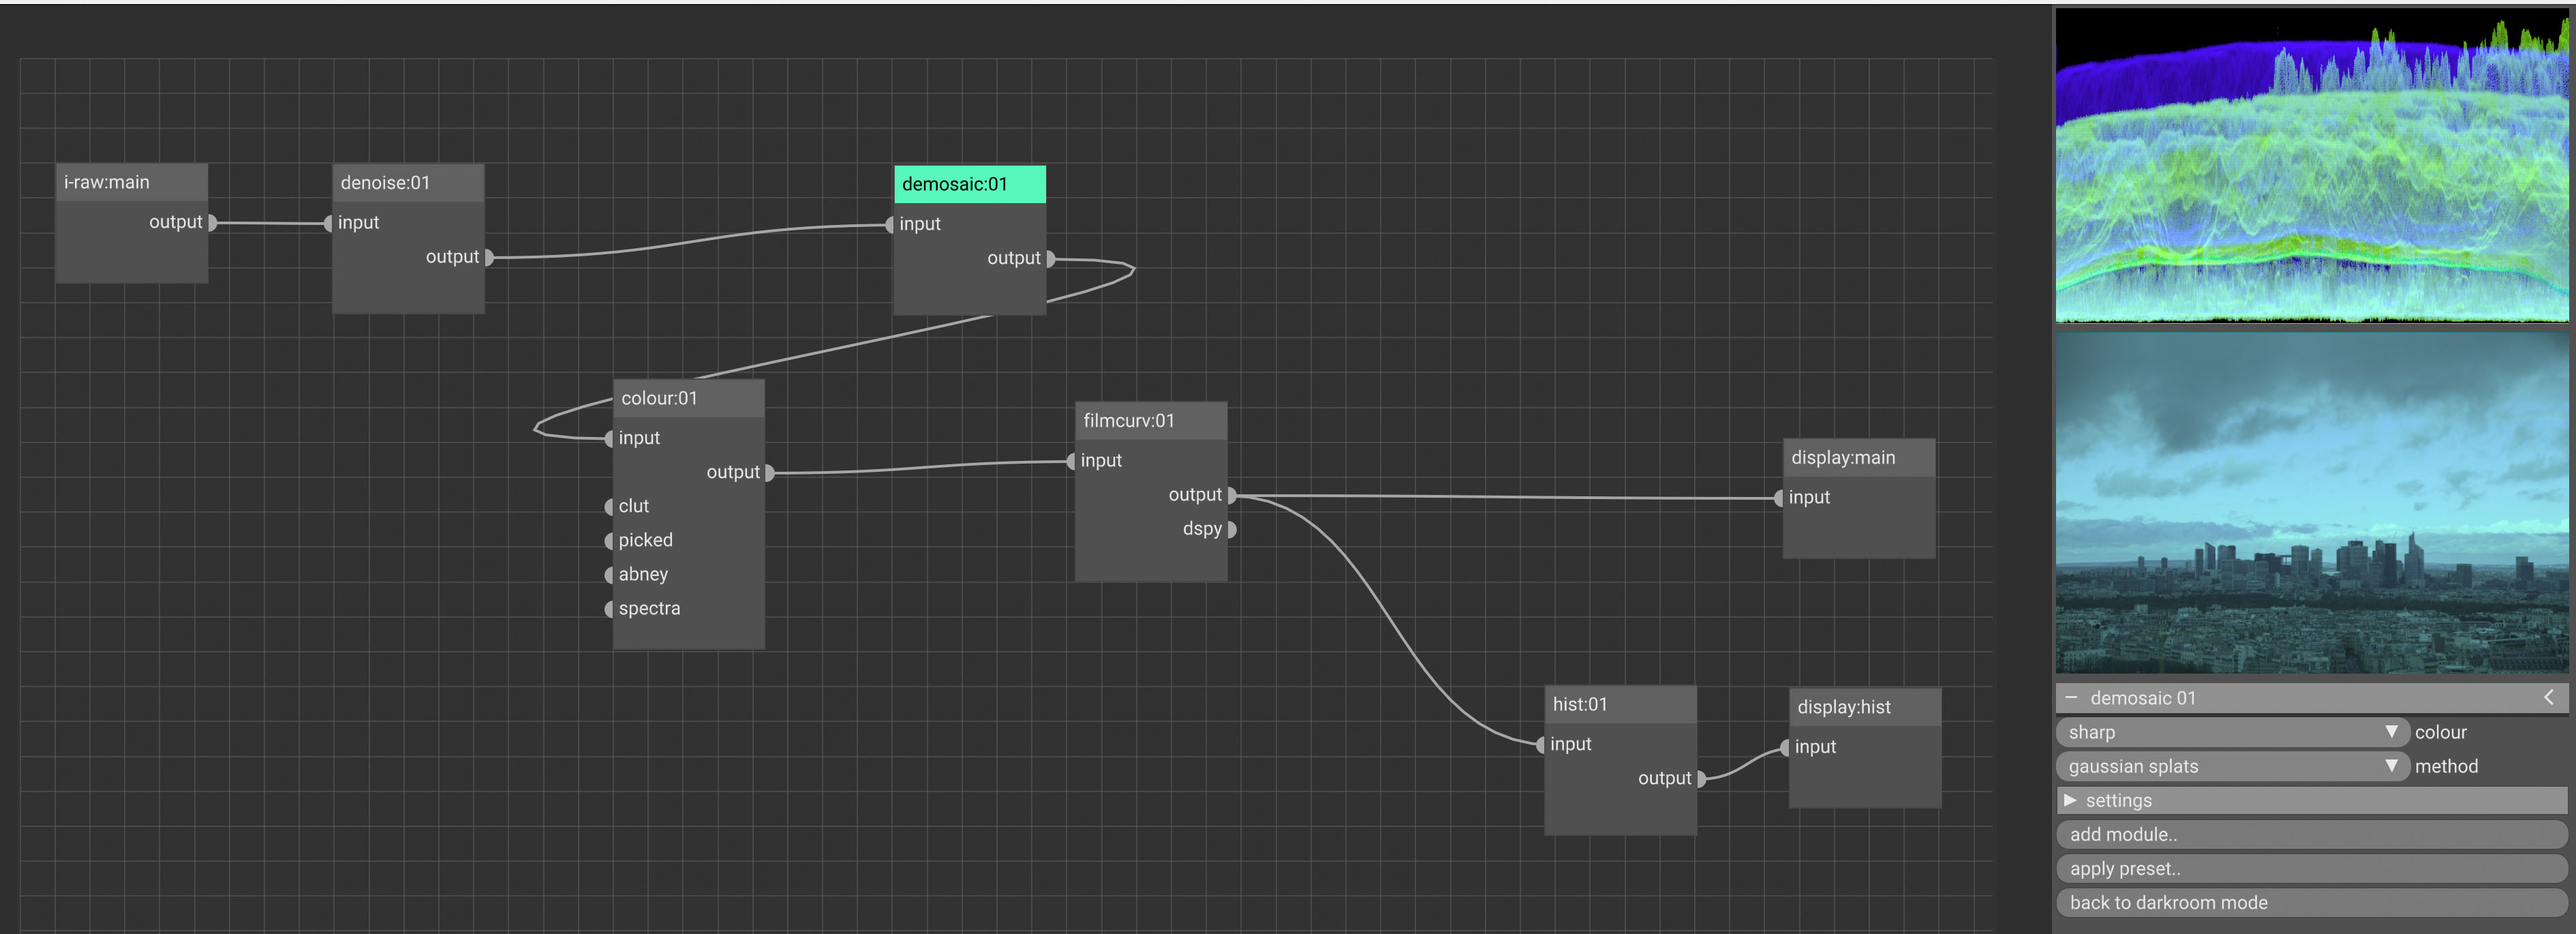The width and height of the screenshot is (2576, 934).
Task: Click the i-raw:main output connector
Action: tap(212, 223)
